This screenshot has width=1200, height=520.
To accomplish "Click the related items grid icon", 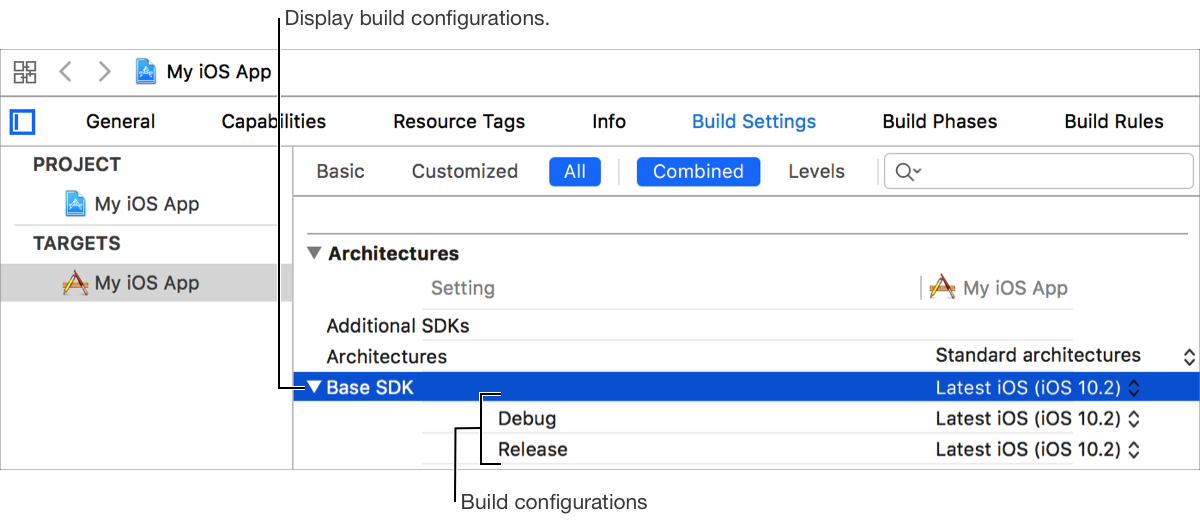I will point(25,72).
